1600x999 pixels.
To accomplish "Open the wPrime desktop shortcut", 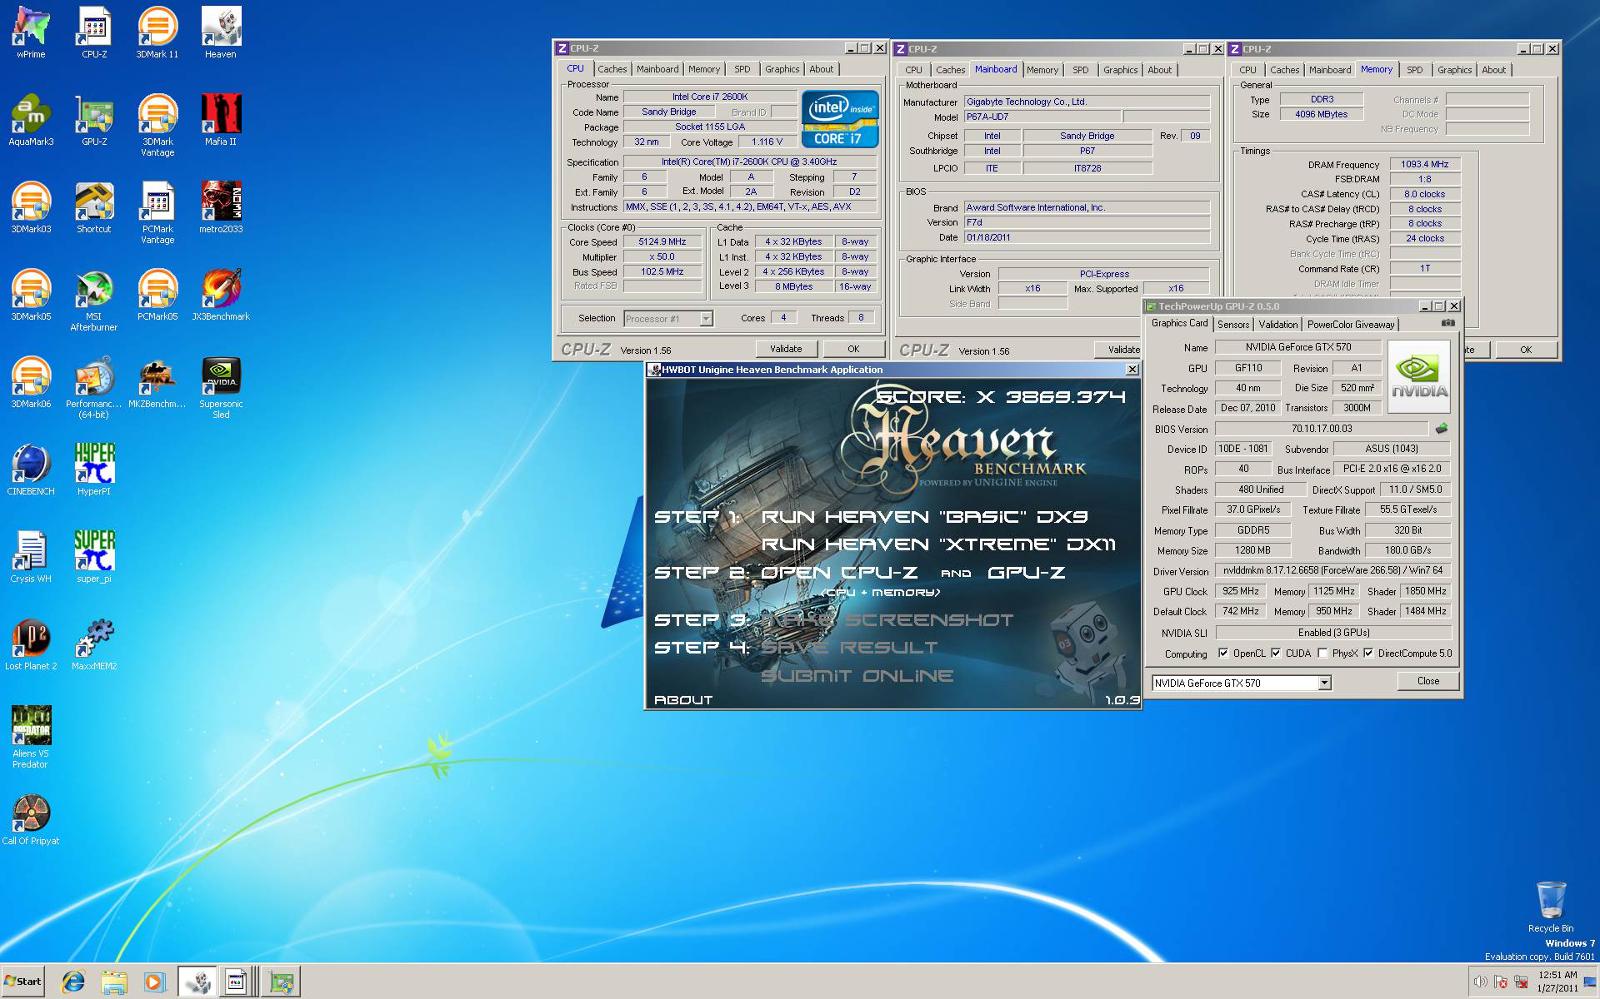I will tap(30, 32).
